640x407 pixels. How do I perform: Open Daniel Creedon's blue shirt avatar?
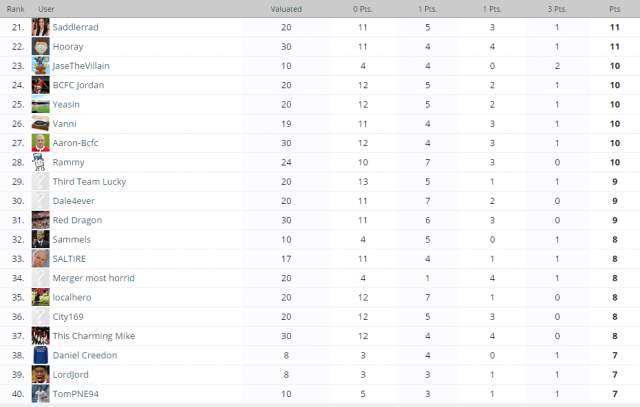pyautogui.click(x=40, y=355)
